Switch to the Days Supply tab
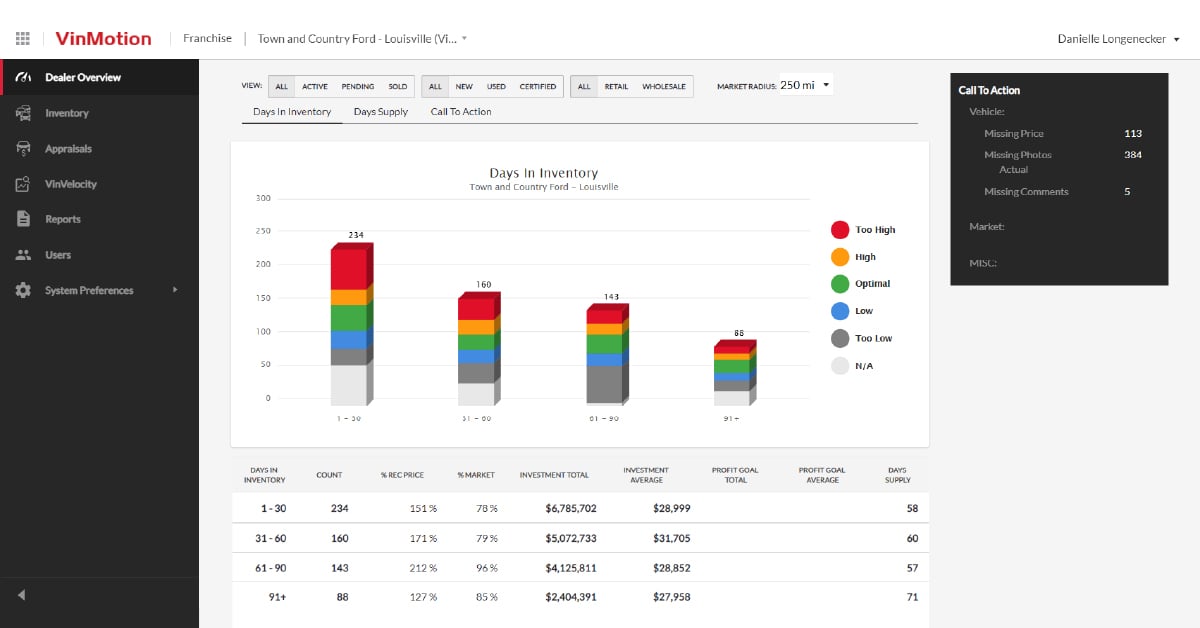Image resolution: width=1200 pixels, height=628 pixels. (x=380, y=112)
